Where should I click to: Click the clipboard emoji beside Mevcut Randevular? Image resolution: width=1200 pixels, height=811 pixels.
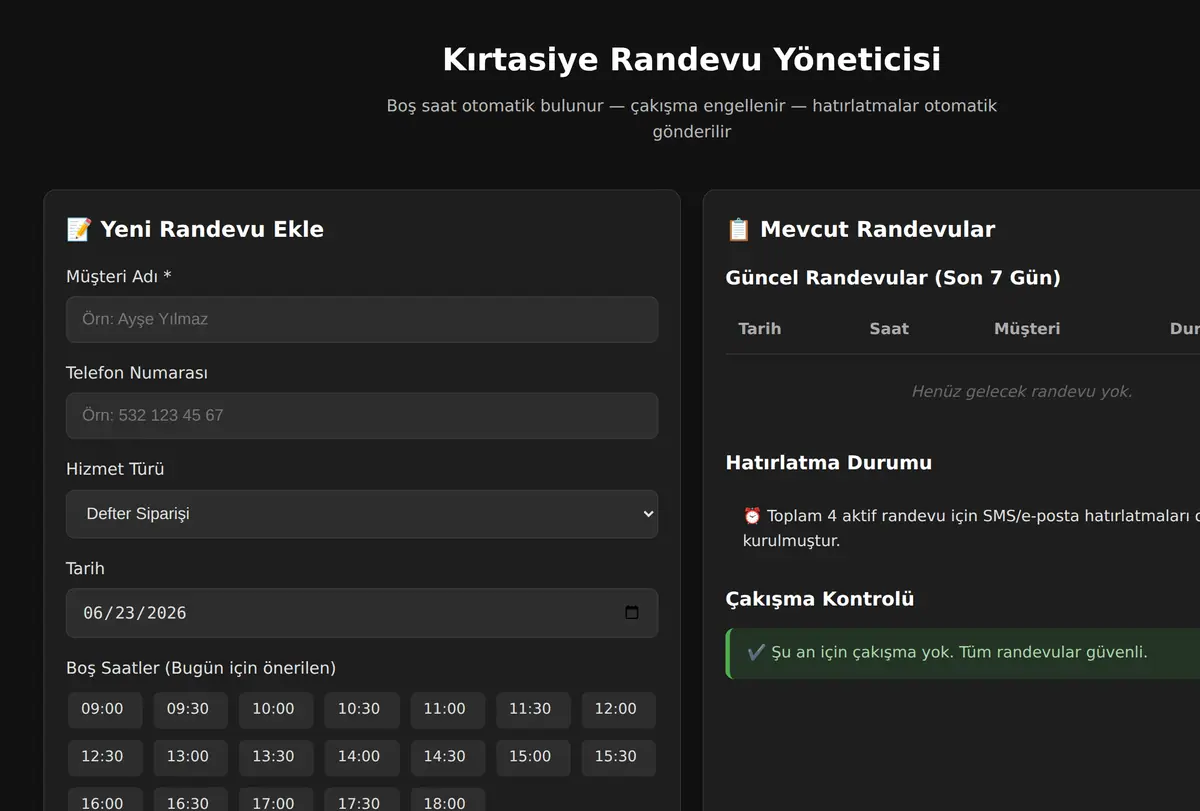click(x=738, y=229)
